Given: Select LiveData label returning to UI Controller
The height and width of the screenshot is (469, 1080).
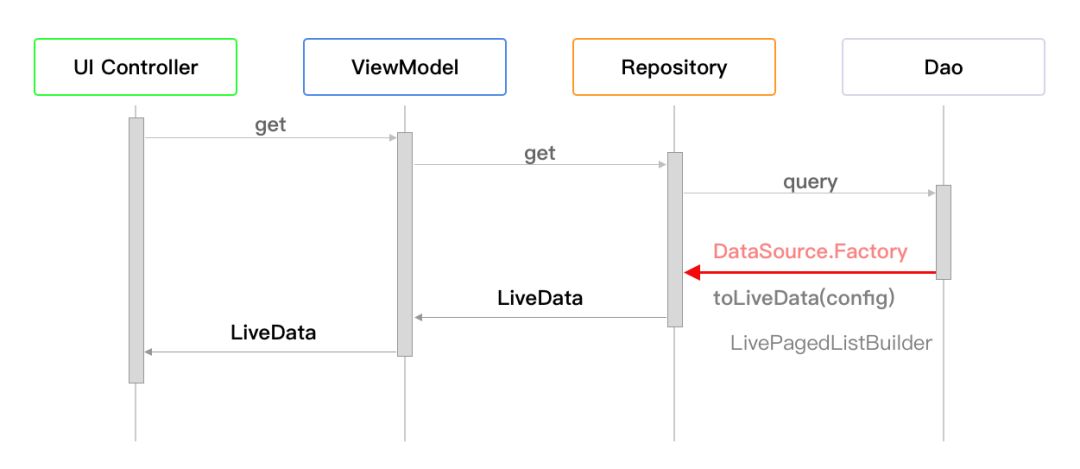Looking at the screenshot, I should pos(273,333).
